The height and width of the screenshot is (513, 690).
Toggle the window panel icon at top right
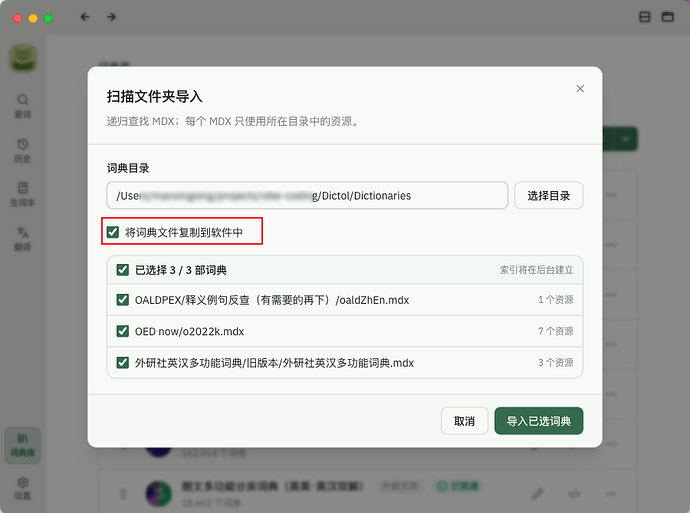pos(668,17)
